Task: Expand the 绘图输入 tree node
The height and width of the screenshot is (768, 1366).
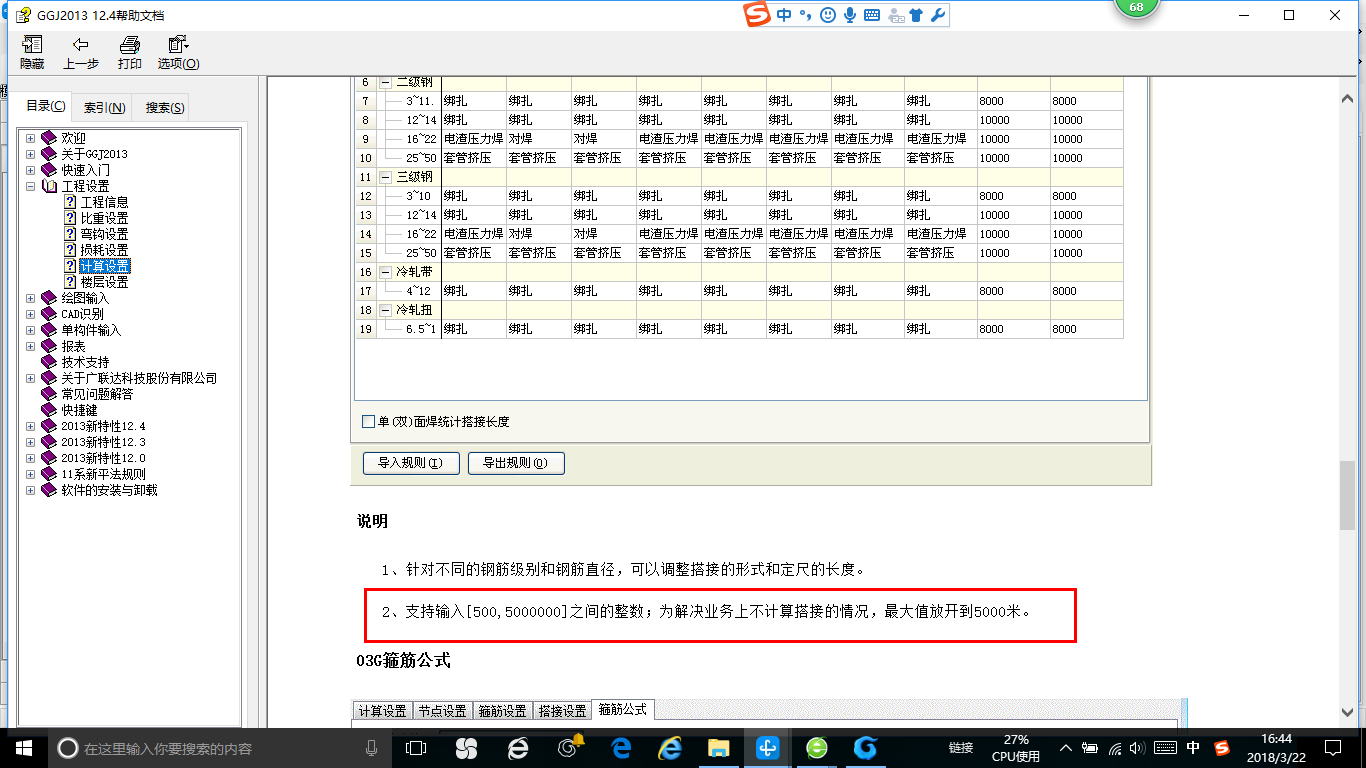Action: click(30, 298)
